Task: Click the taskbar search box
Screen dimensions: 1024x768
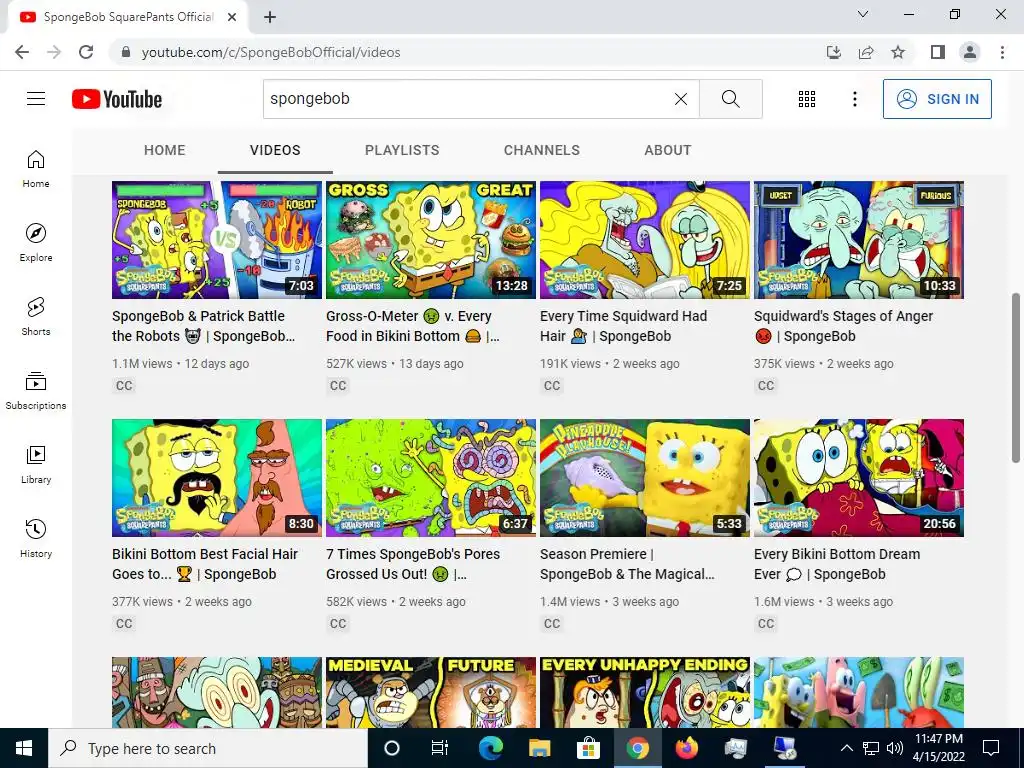Action: click(x=208, y=748)
